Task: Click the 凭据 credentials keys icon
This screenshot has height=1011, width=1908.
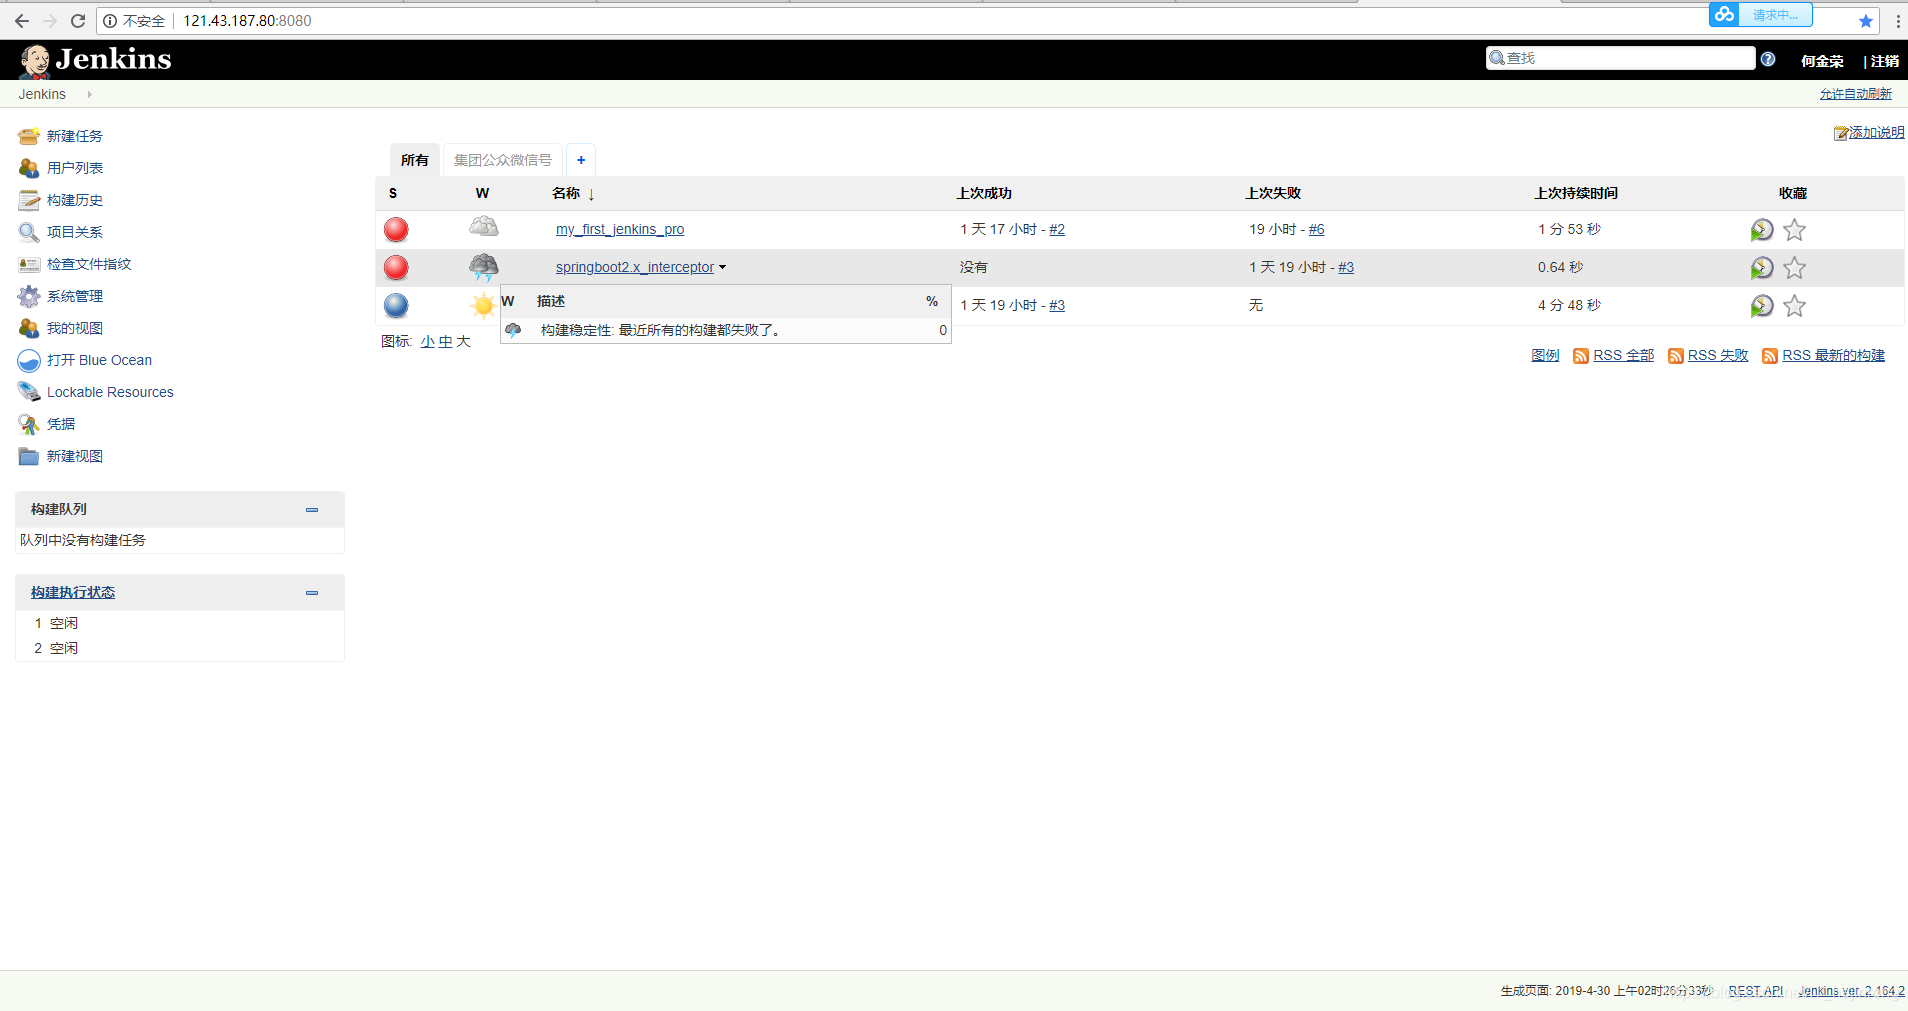Action: click(x=29, y=424)
